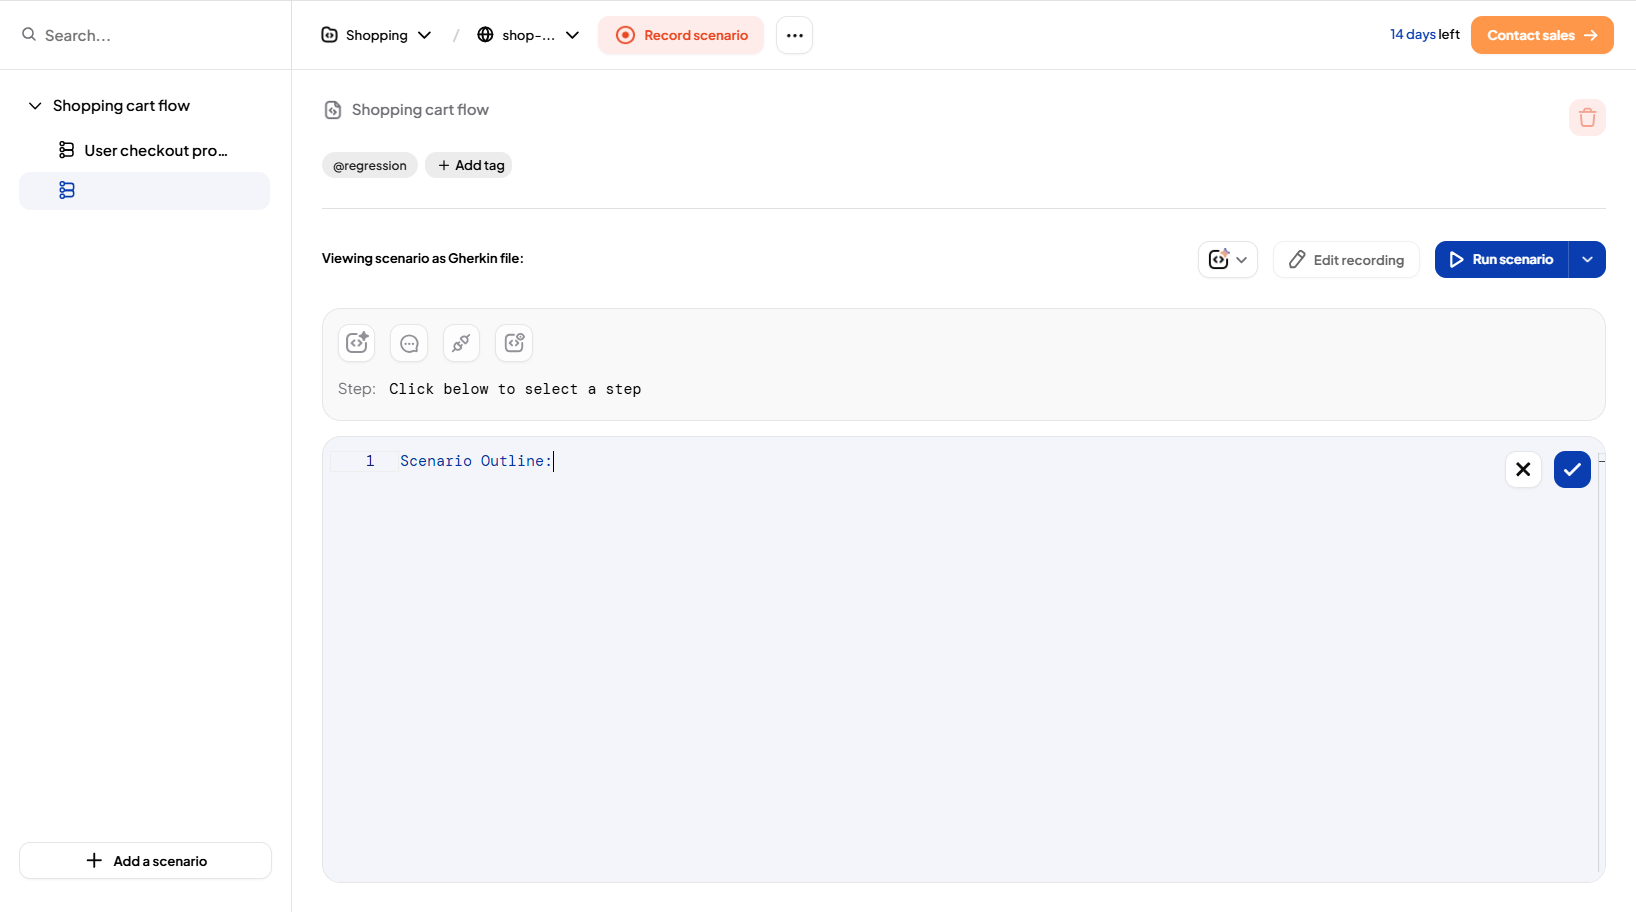Open the scenario view format dropdown

pos(1227,260)
